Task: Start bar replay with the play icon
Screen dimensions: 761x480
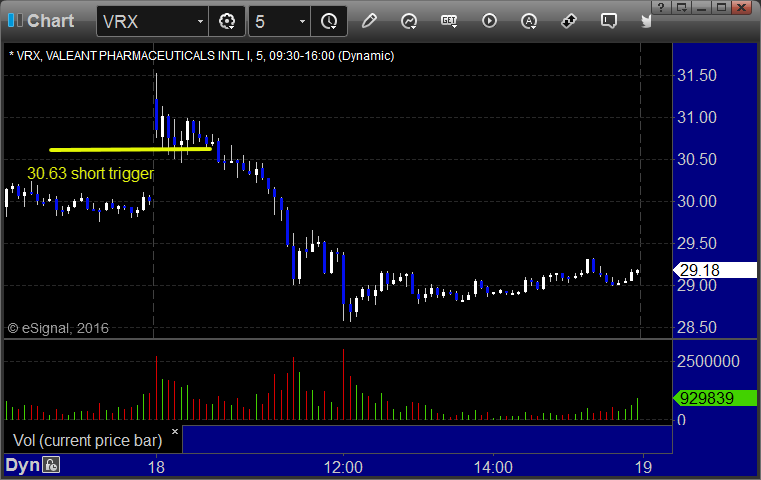Action: pyautogui.click(x=489, y=21)
